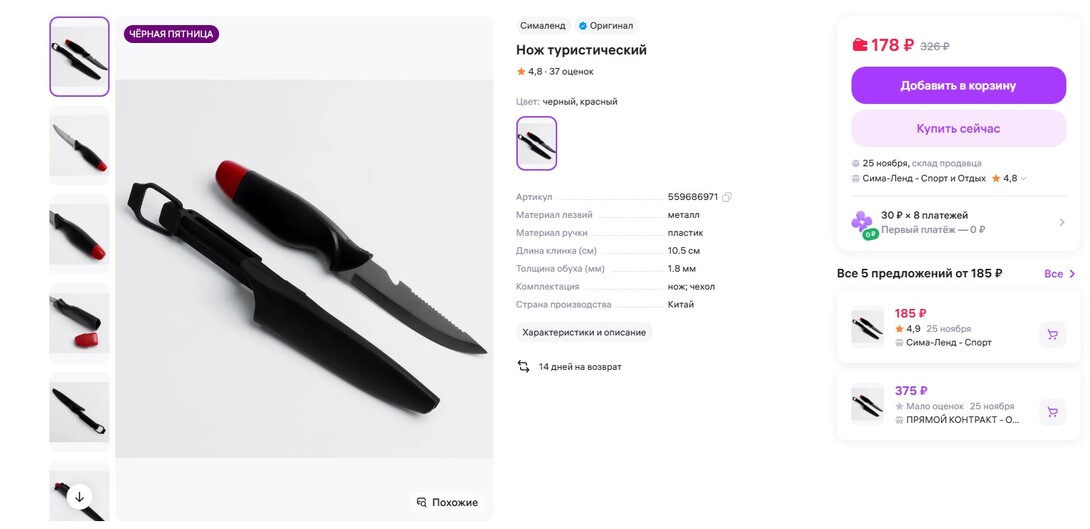The image size is (1090, 529).
Task: Click 'Добавить в корзину' button
Action: coord(958,86)
